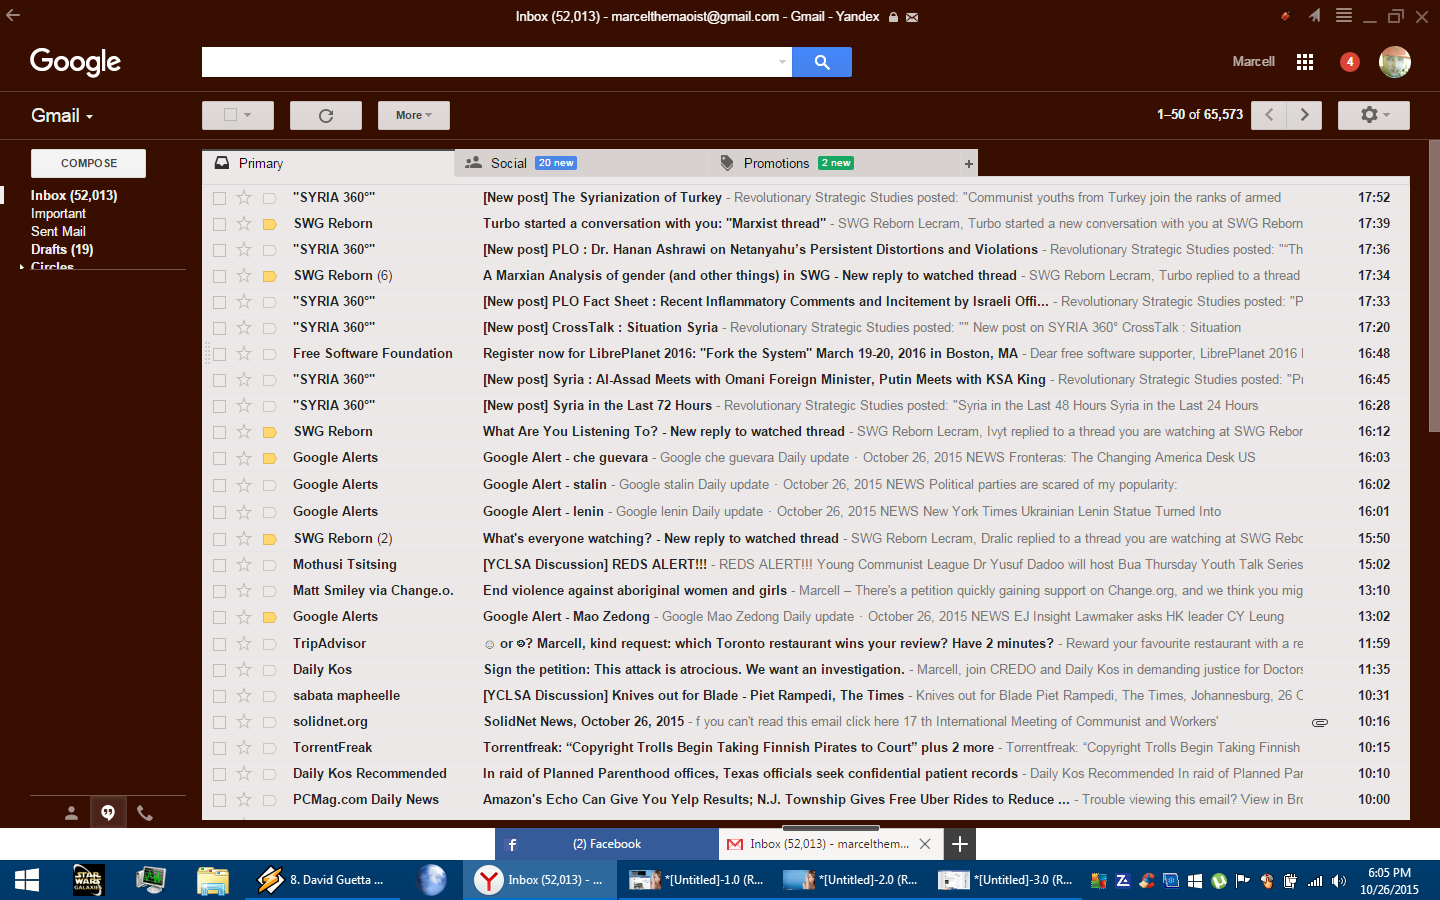This screenshot has width=1440, height=900.
Task: Open search options dropdown arrow
Action: pos(782,62)
